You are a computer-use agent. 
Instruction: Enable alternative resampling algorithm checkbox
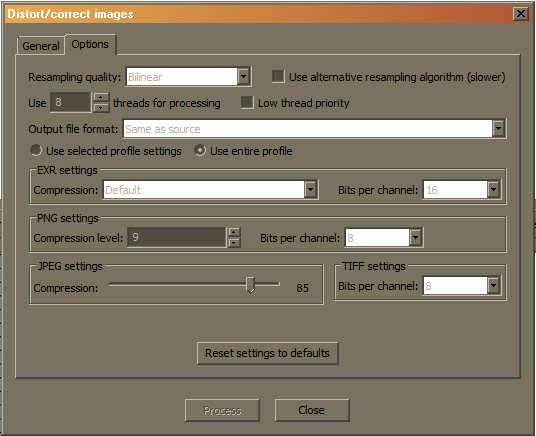pyautogui.click(x=278, y=76)
